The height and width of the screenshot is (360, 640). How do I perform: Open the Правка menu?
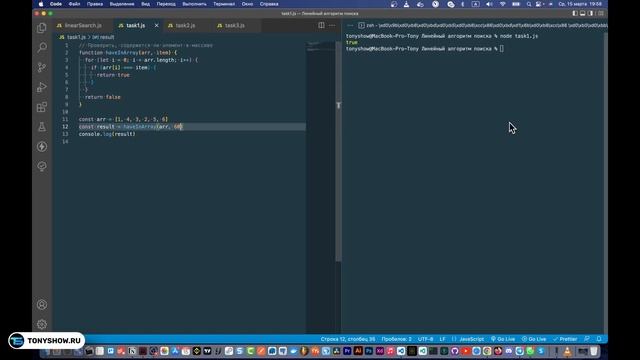[x=95, y=4]
